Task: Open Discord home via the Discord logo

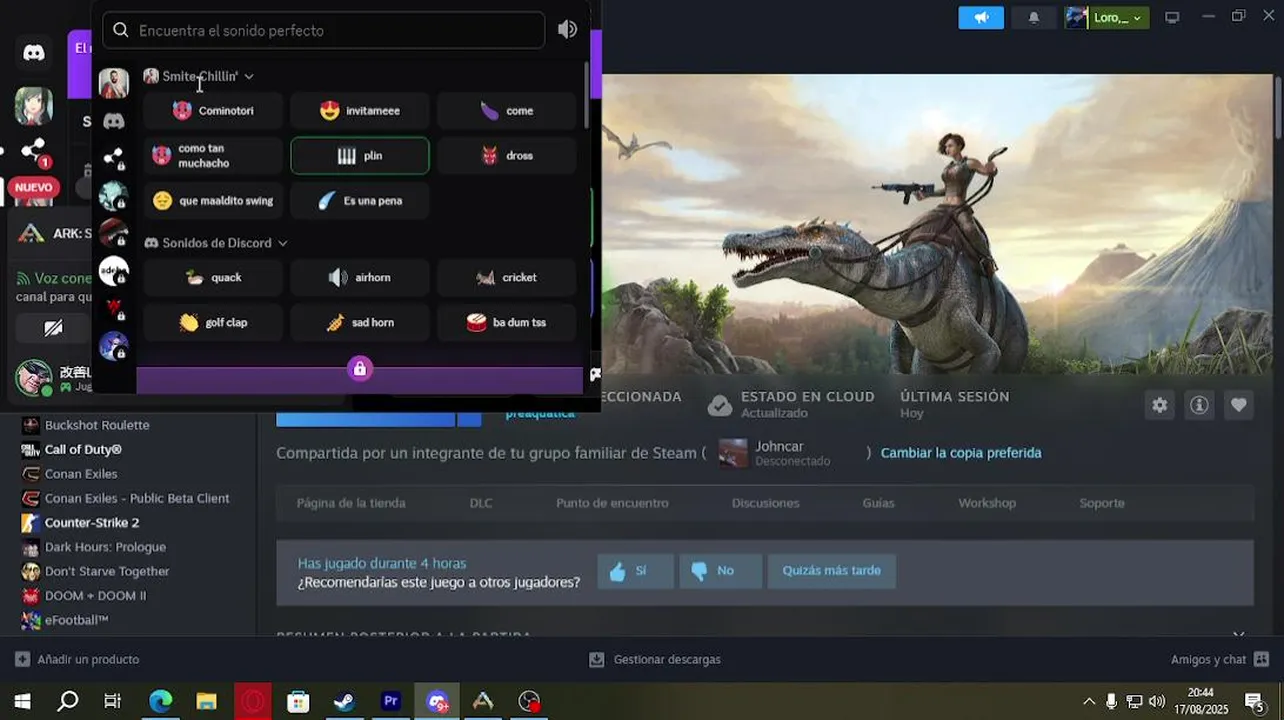Action: 34,53
